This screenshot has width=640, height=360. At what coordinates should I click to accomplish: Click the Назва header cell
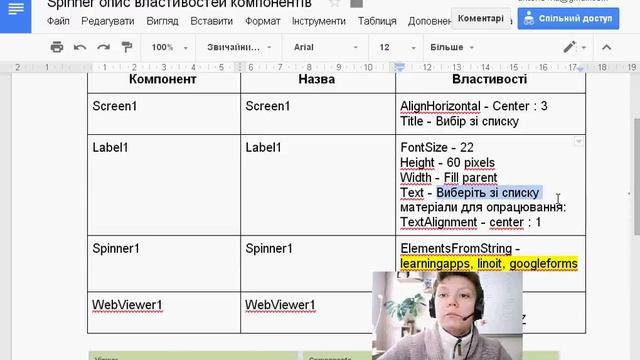[x=317, y=79]
